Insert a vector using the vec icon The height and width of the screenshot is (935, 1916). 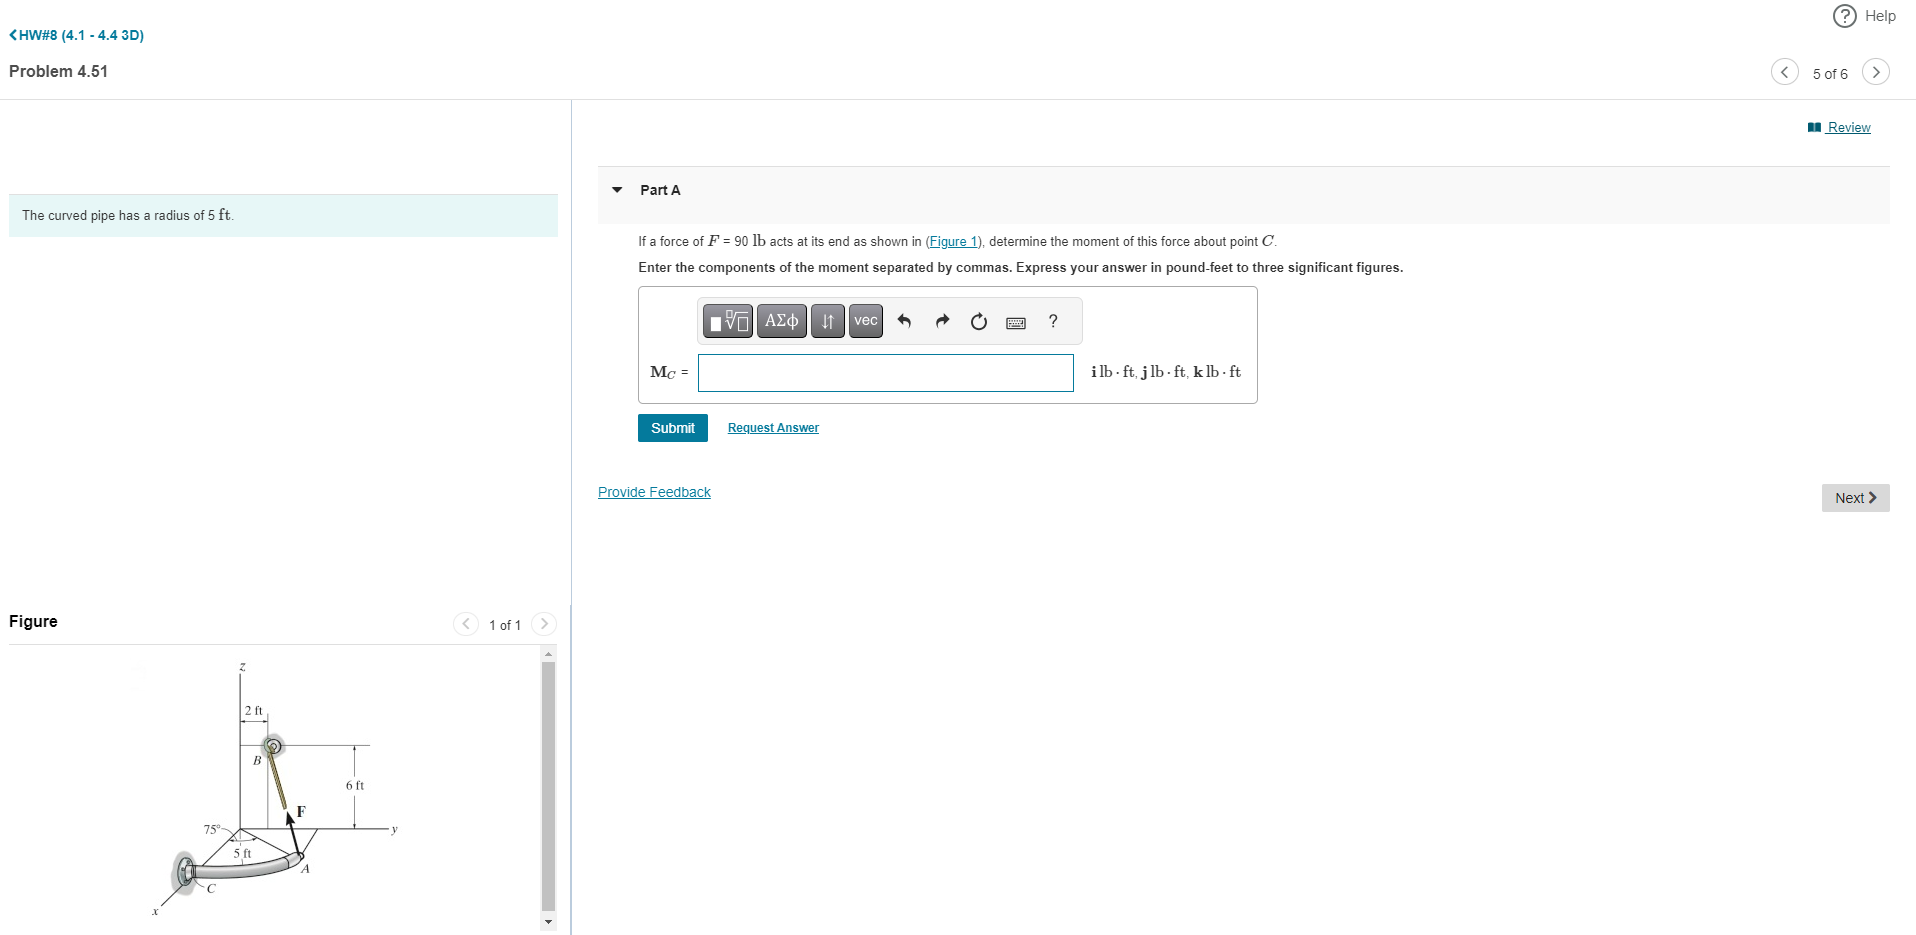(x=865, y=321)
